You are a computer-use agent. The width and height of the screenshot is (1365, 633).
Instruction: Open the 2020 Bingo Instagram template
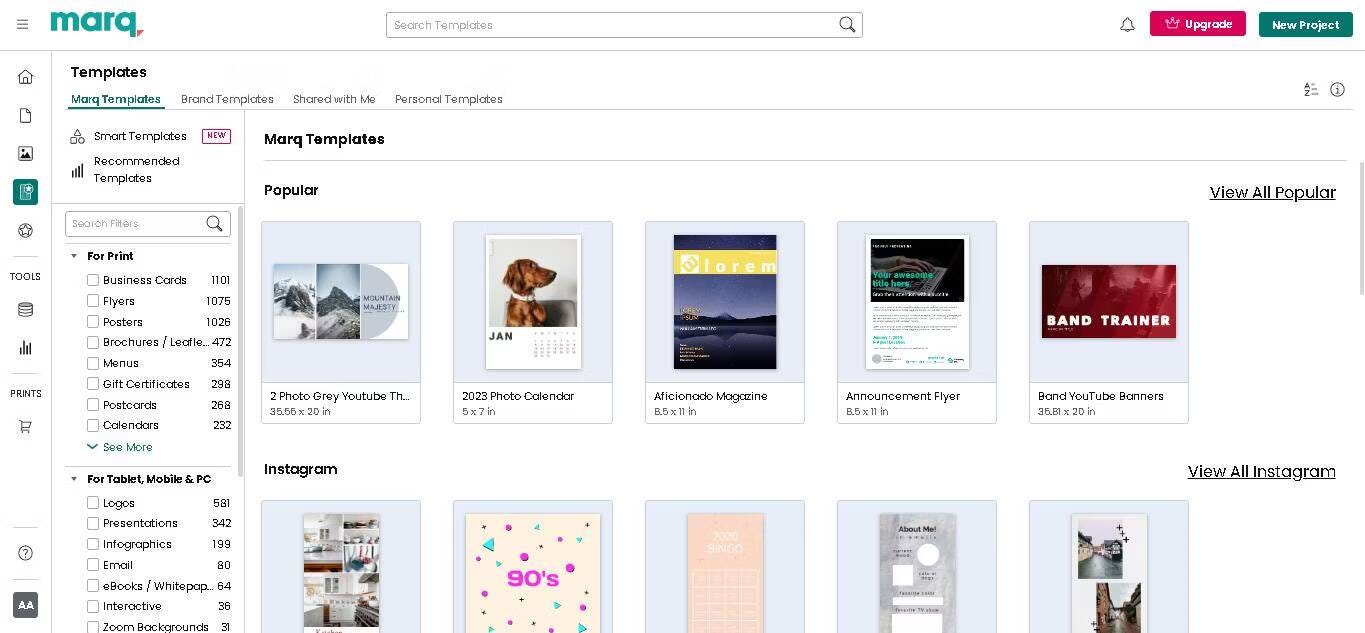click(725, 567)
